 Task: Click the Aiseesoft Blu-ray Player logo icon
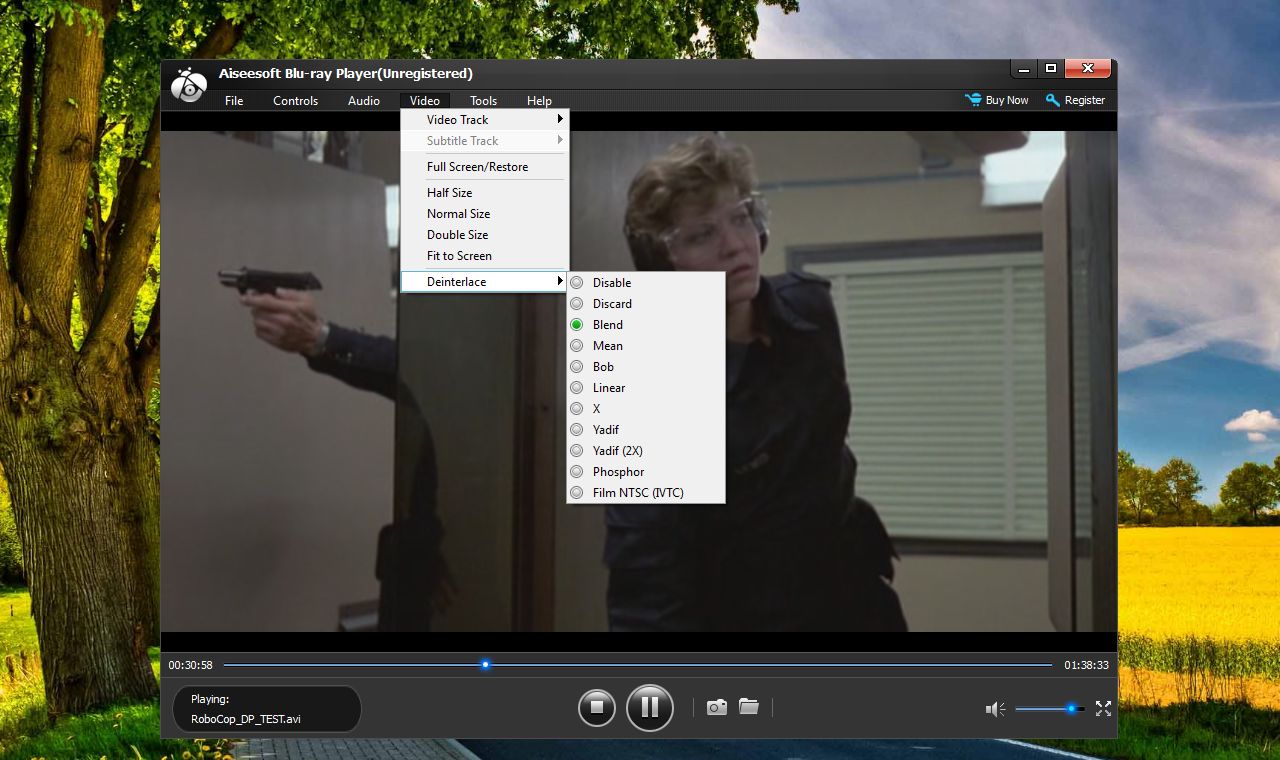(188, 86)
